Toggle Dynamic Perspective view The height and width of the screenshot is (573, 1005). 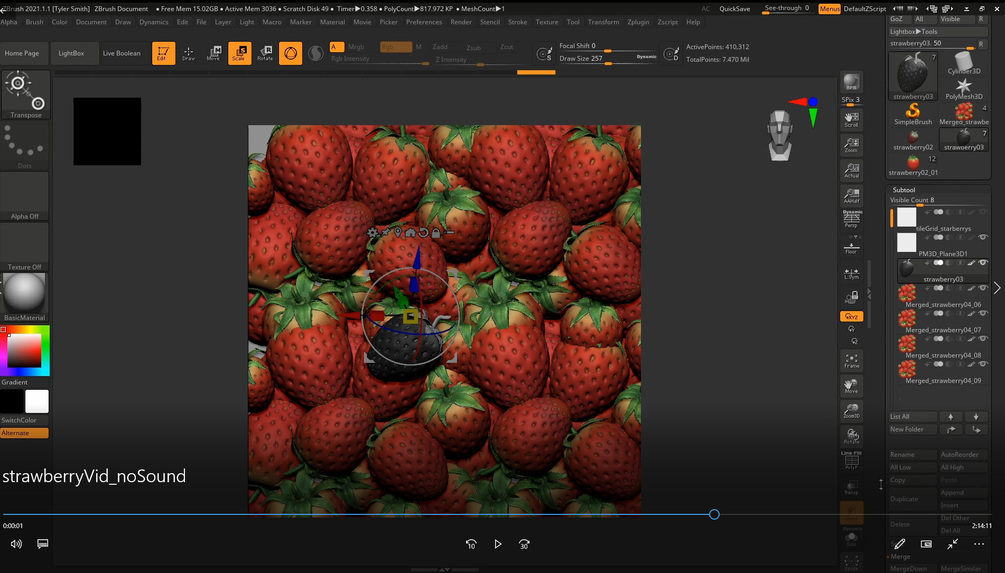click(851, 219)
